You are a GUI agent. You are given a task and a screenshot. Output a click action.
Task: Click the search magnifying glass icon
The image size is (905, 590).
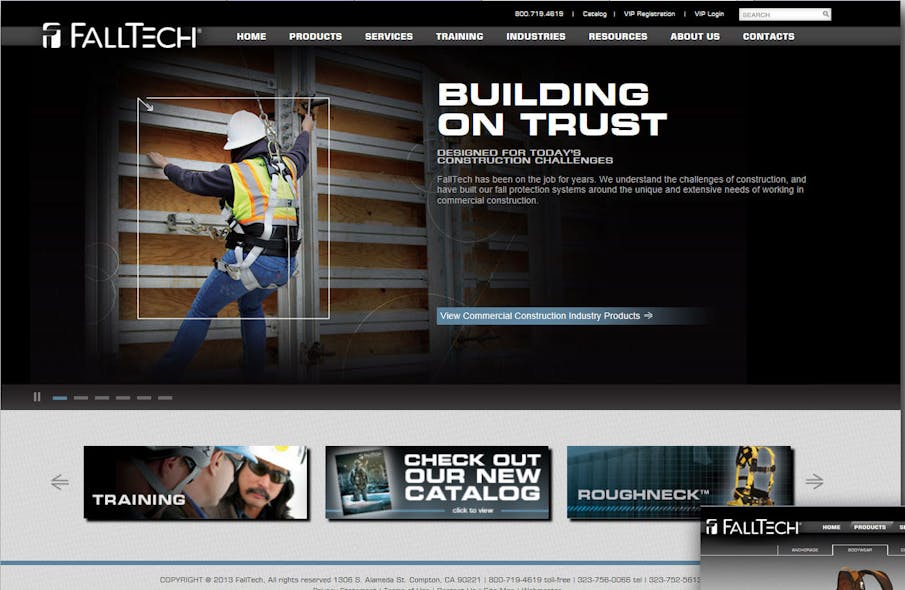coord(825,14)
